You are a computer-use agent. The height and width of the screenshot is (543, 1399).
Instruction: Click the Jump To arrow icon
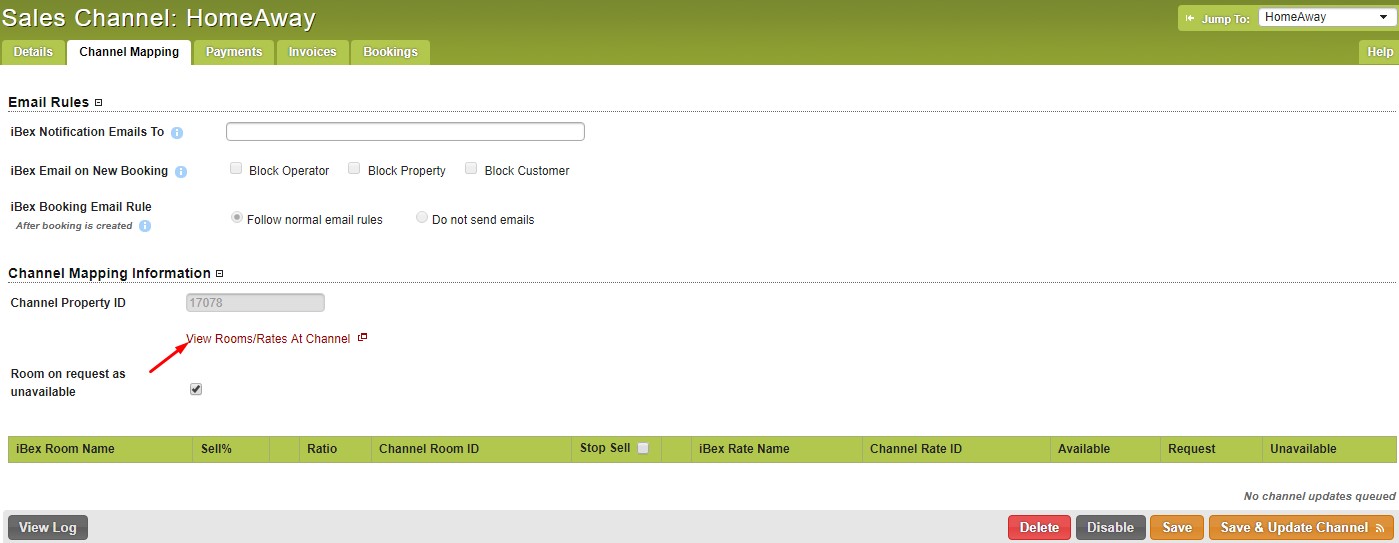click(1190, 18)
